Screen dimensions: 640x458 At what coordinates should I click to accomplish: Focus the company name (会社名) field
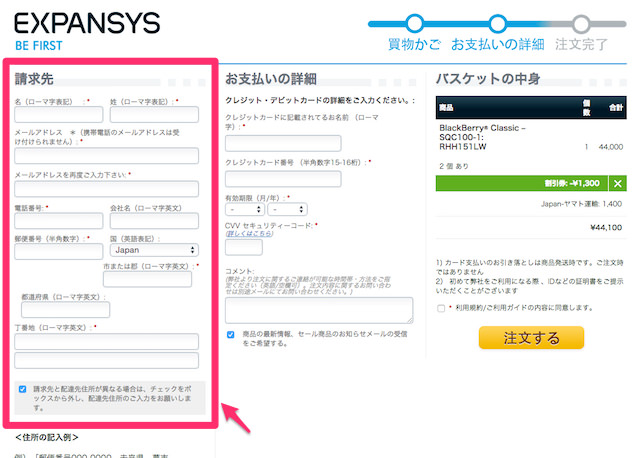pyautogui.click(x=154, y=221)
